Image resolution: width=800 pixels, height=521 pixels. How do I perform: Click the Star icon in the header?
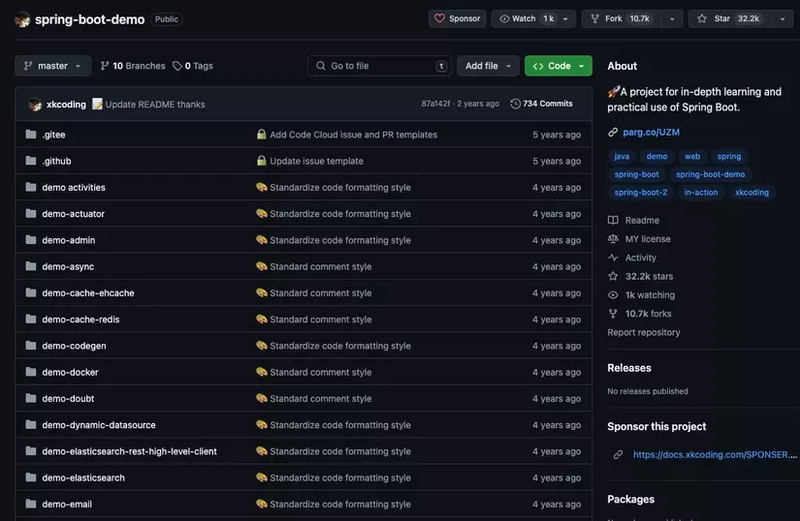click(702, 18)
